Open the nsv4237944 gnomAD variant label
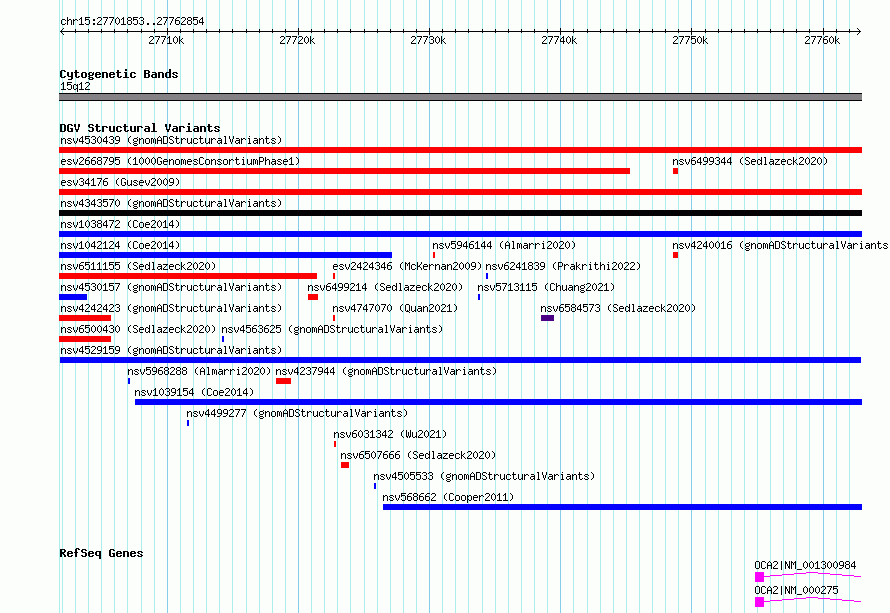Screen dimensions: 890x613 pos(386,371)
